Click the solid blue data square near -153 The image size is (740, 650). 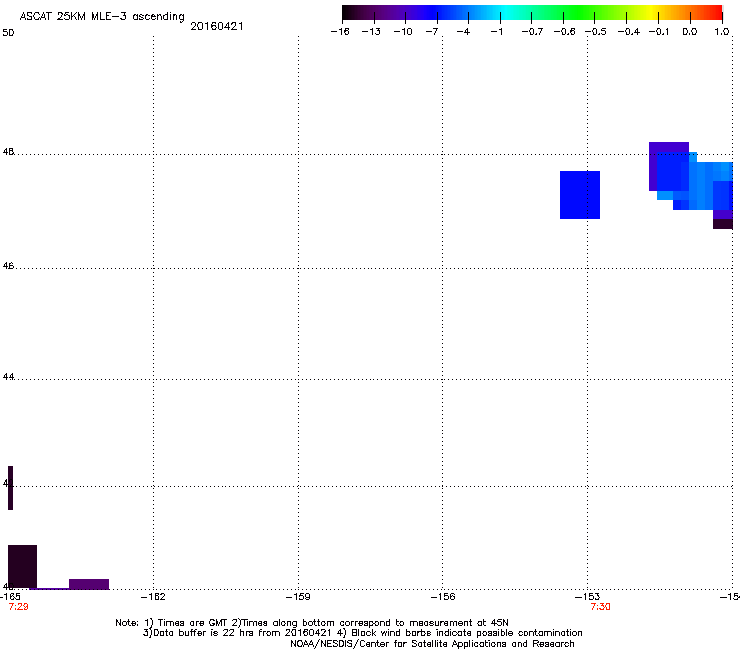(x=580, y=195)
